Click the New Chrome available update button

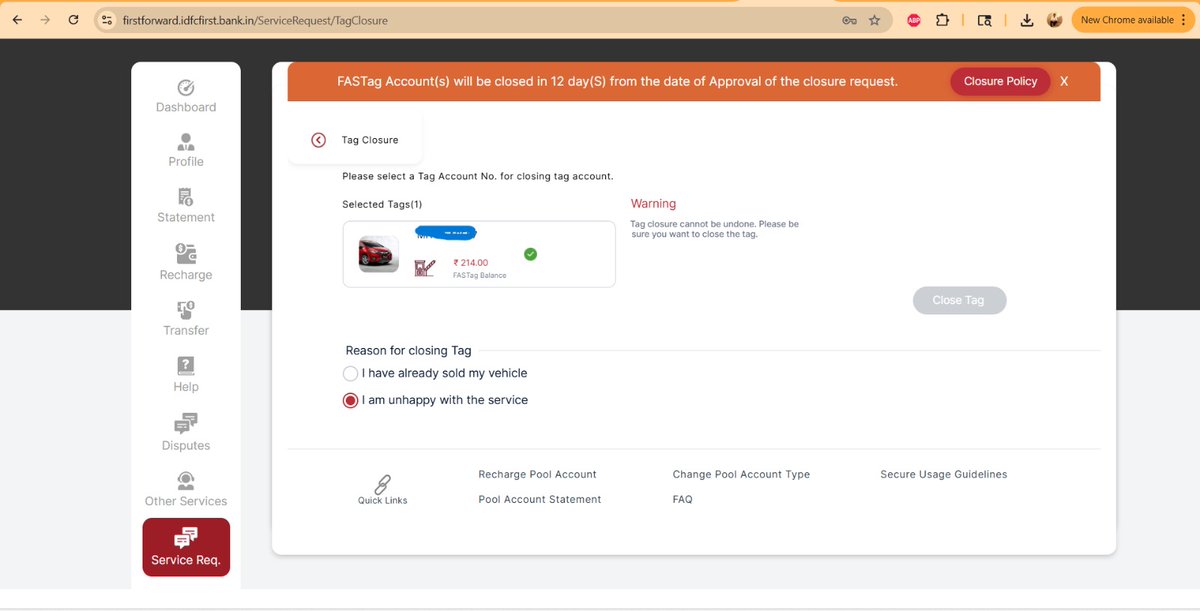pos(1133,20)
